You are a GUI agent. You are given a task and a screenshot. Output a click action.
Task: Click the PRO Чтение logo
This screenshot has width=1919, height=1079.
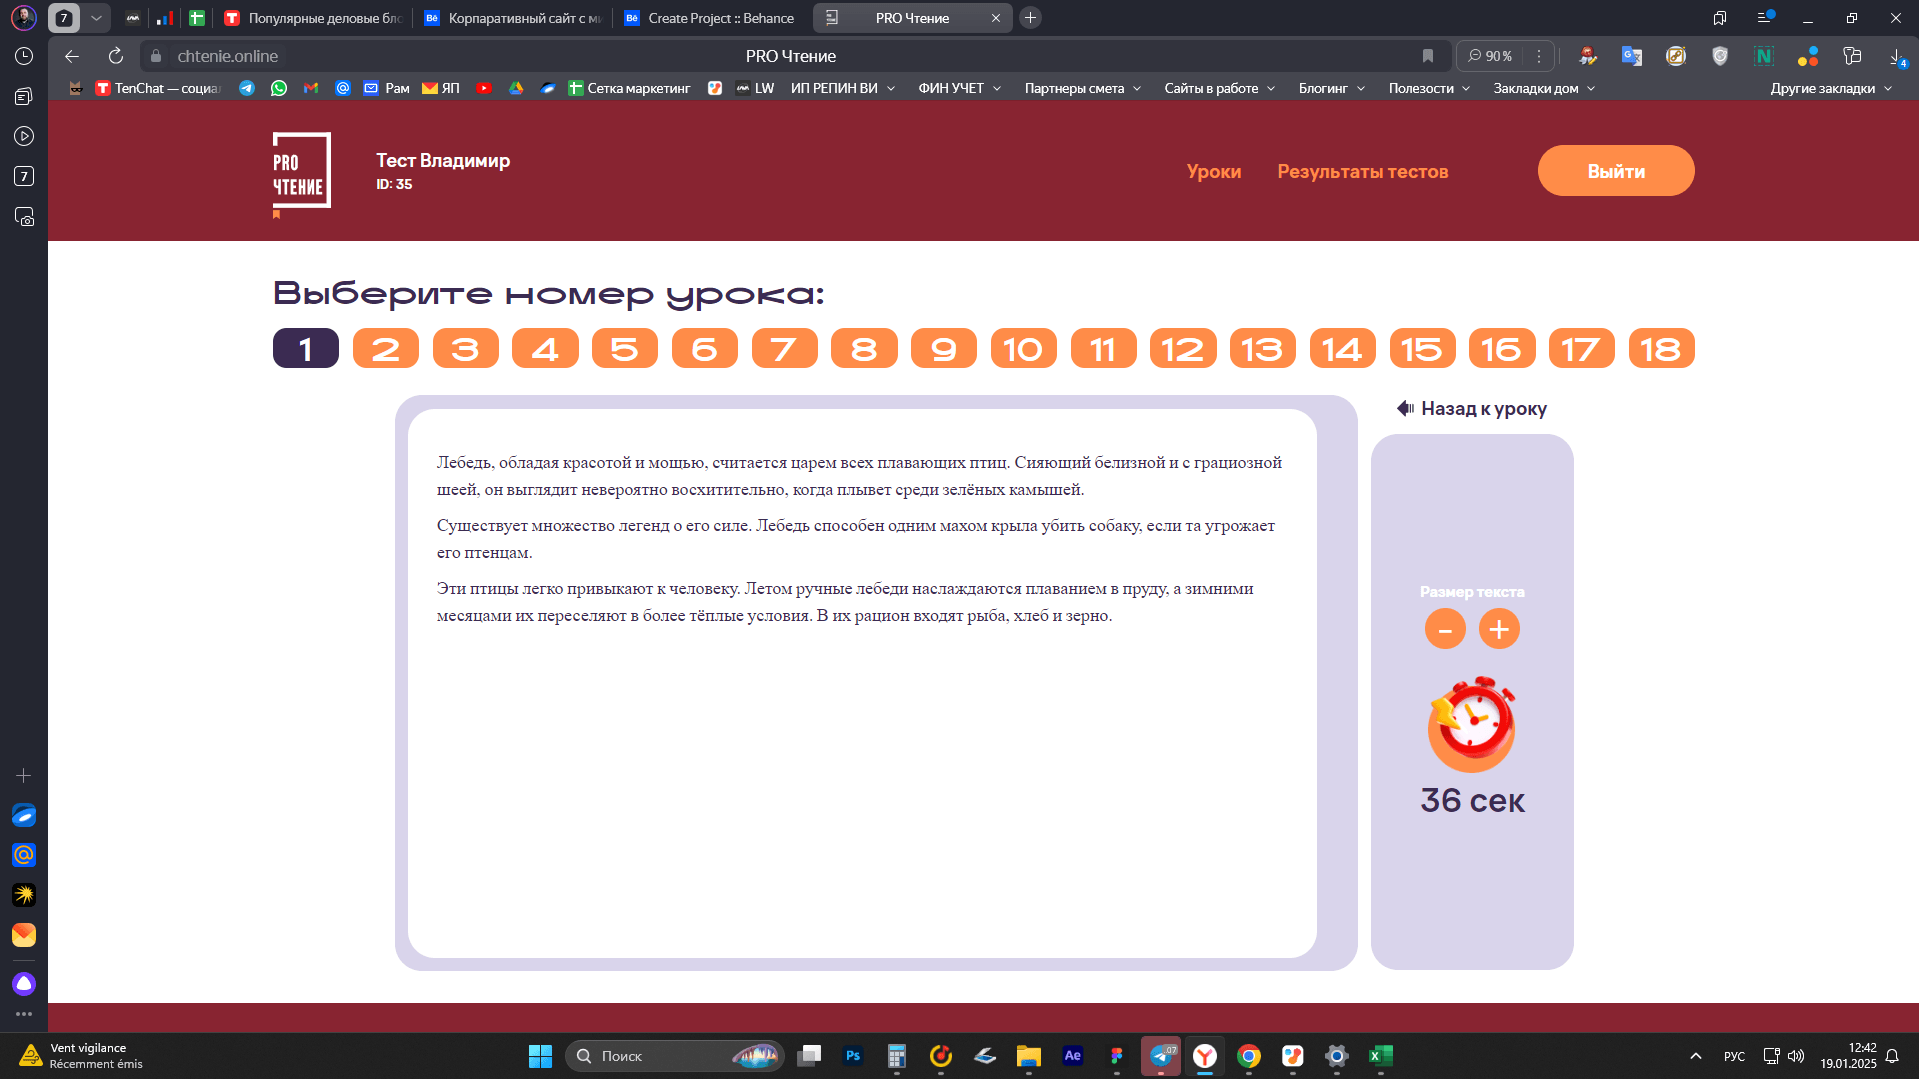[302, 174]
